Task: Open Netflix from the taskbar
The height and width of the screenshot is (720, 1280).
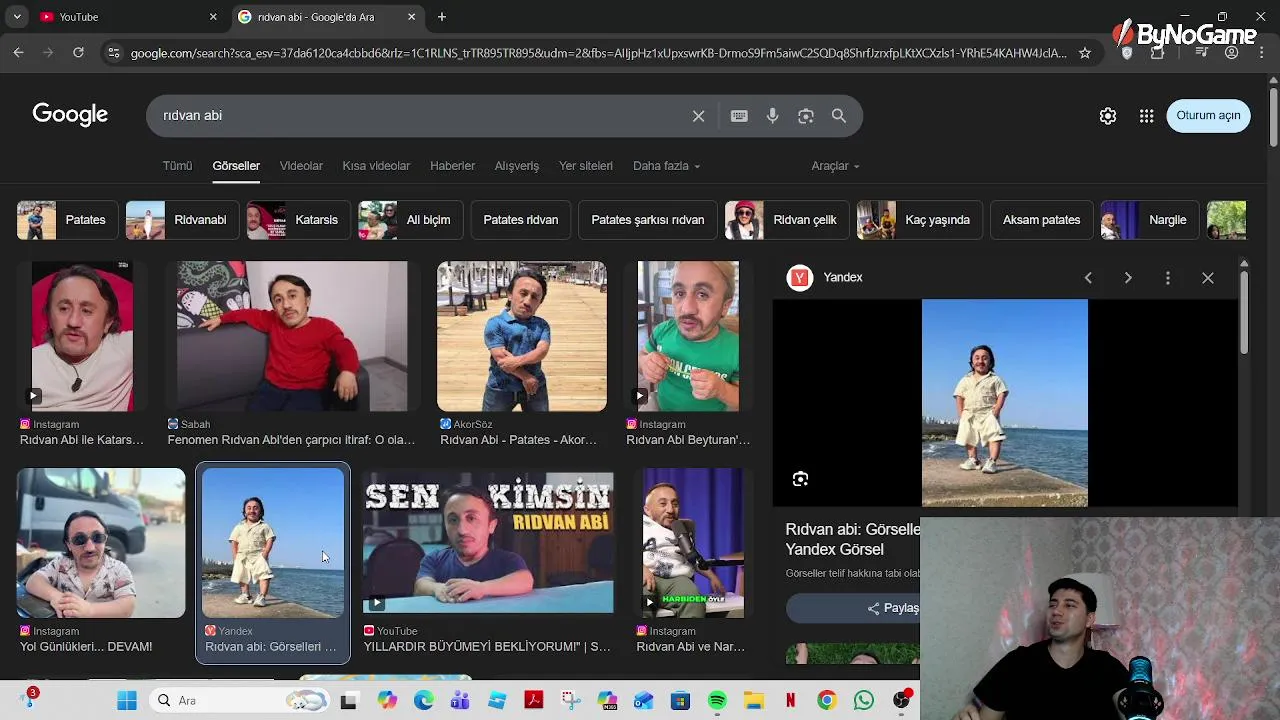Action: tap(790, 701)
